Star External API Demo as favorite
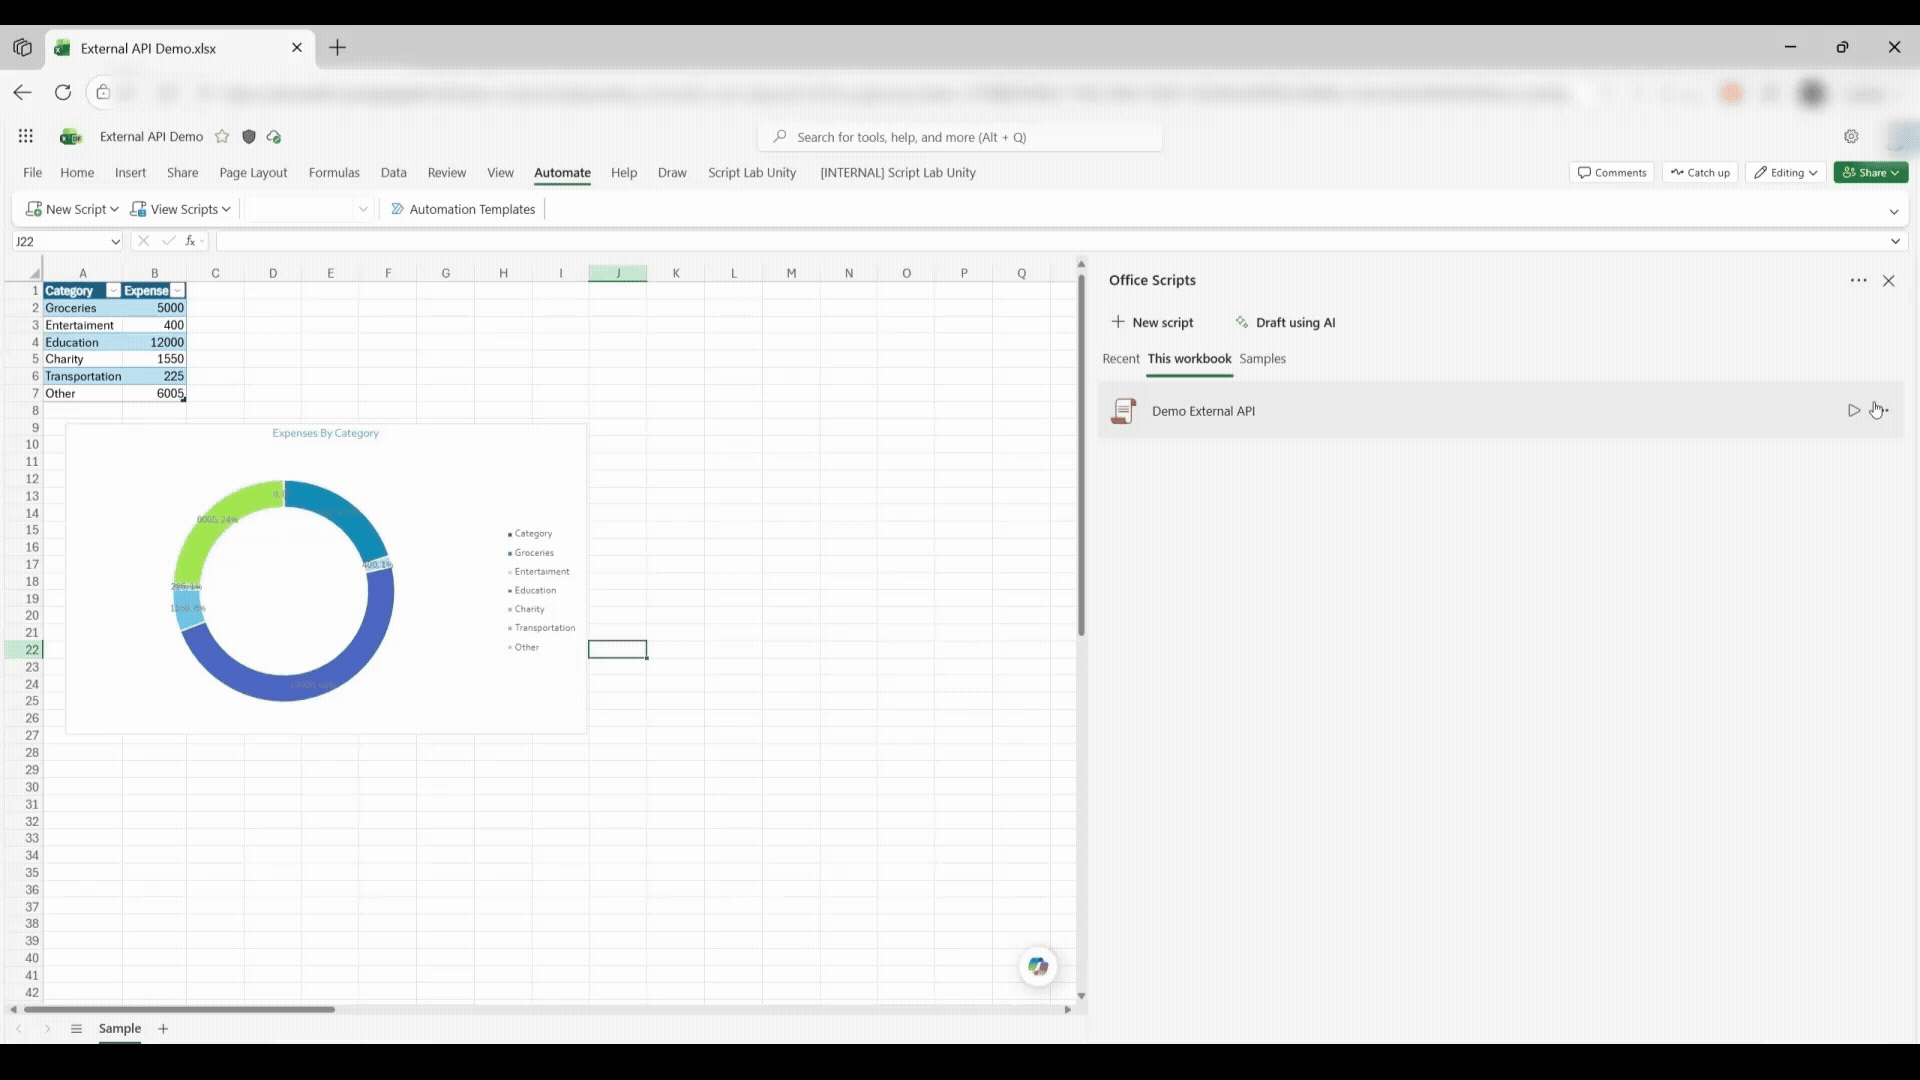 click(x=223, y=136)
